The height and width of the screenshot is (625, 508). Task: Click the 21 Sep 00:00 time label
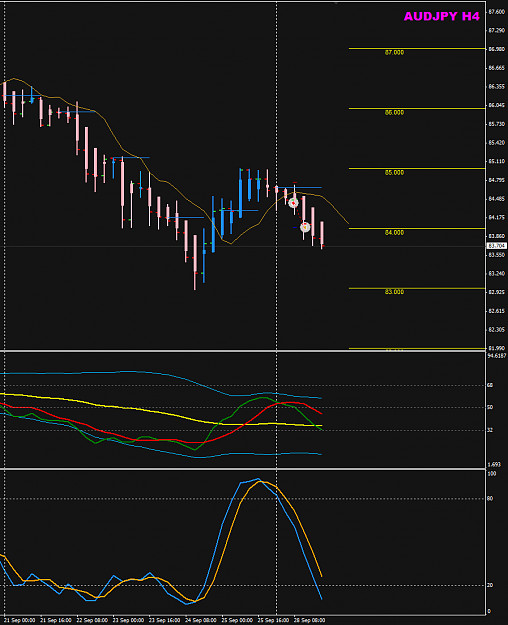[20, 621]
